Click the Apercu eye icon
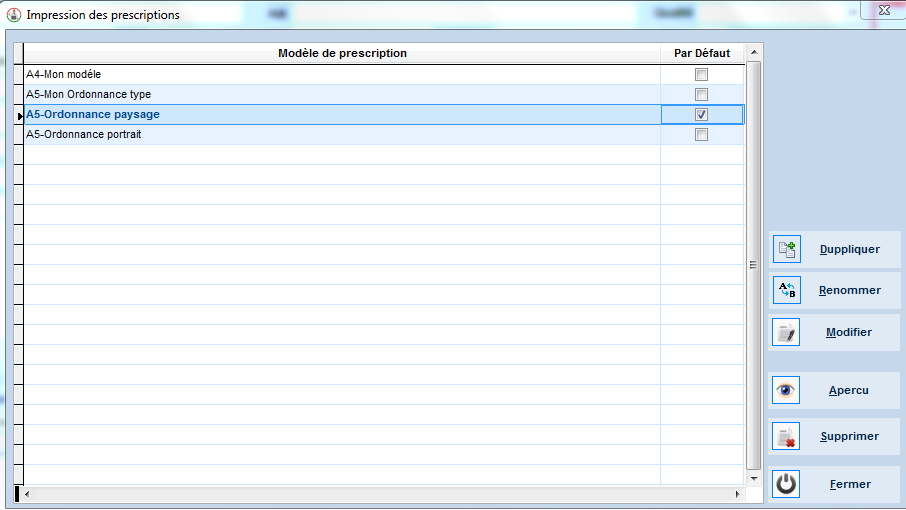Viewport: 906px width, 510px height. tap(787, 391)
